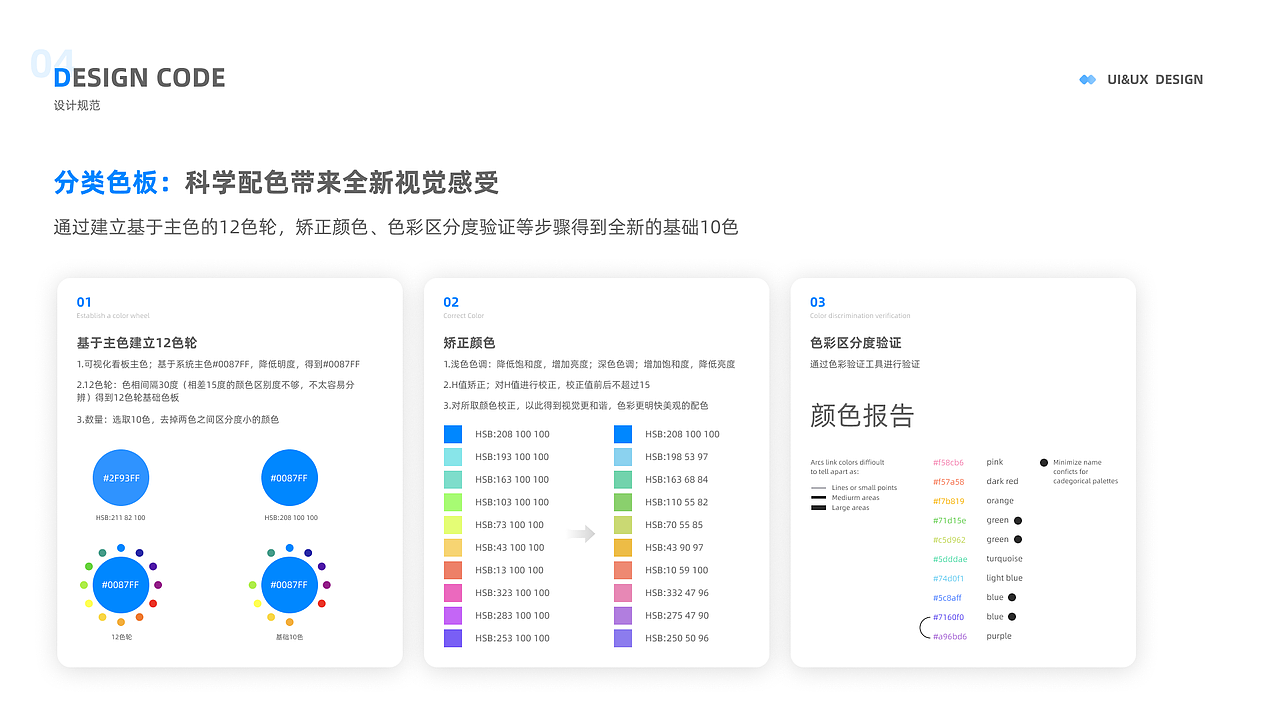Click the blue double-diamond UI&UX logo icon
The image size is (1280, 720).
pyautogui.click(x=1086, y=79)
